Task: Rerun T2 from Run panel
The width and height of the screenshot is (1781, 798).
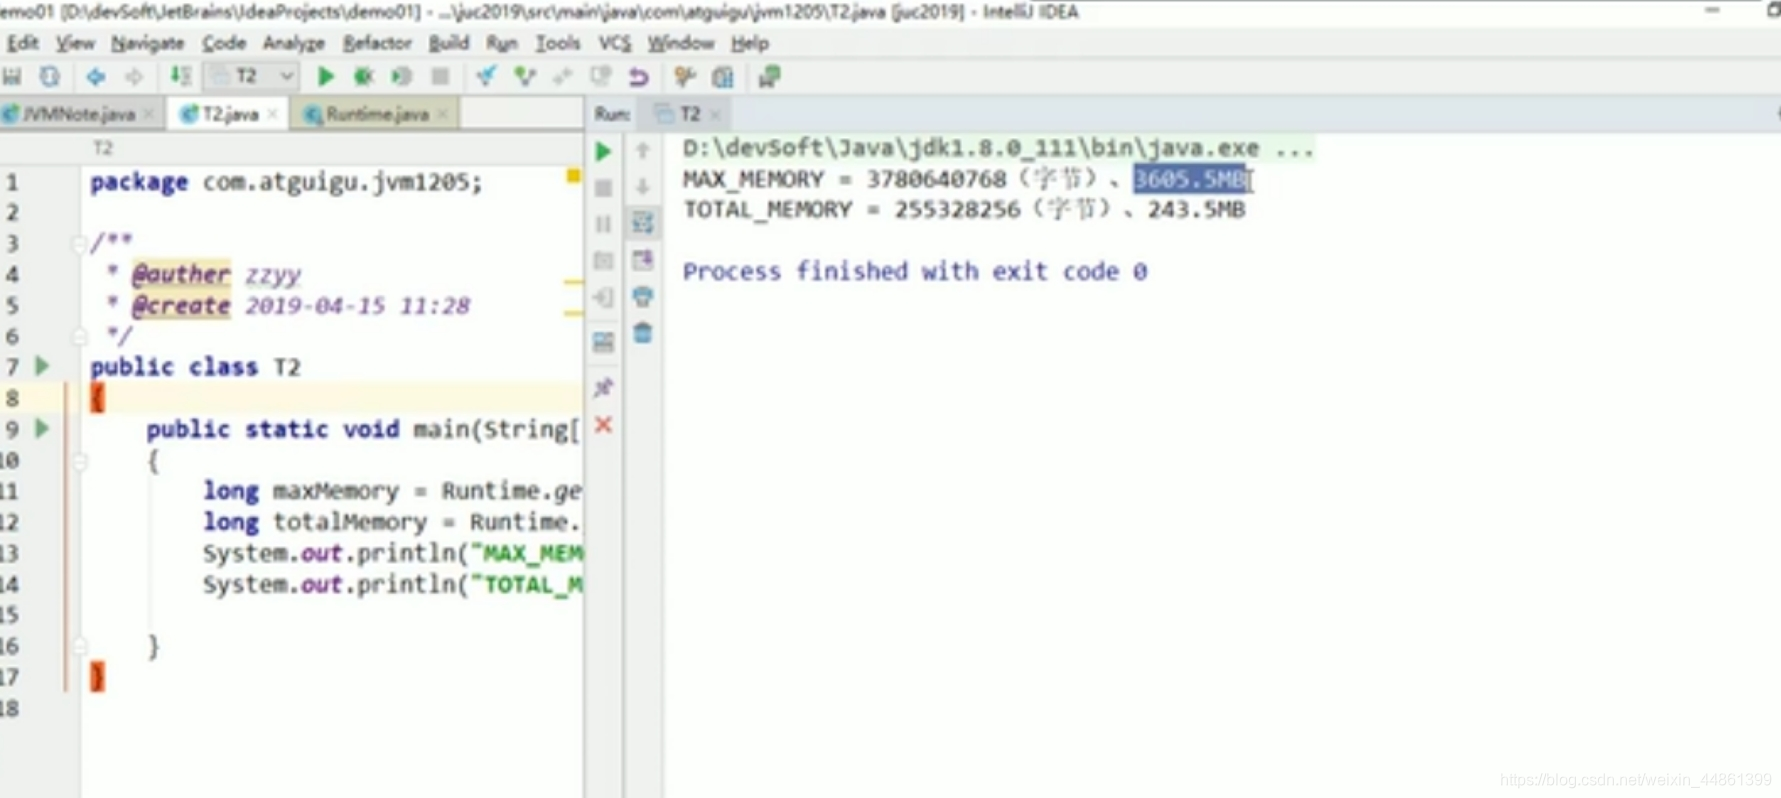Action: (603, 151)
